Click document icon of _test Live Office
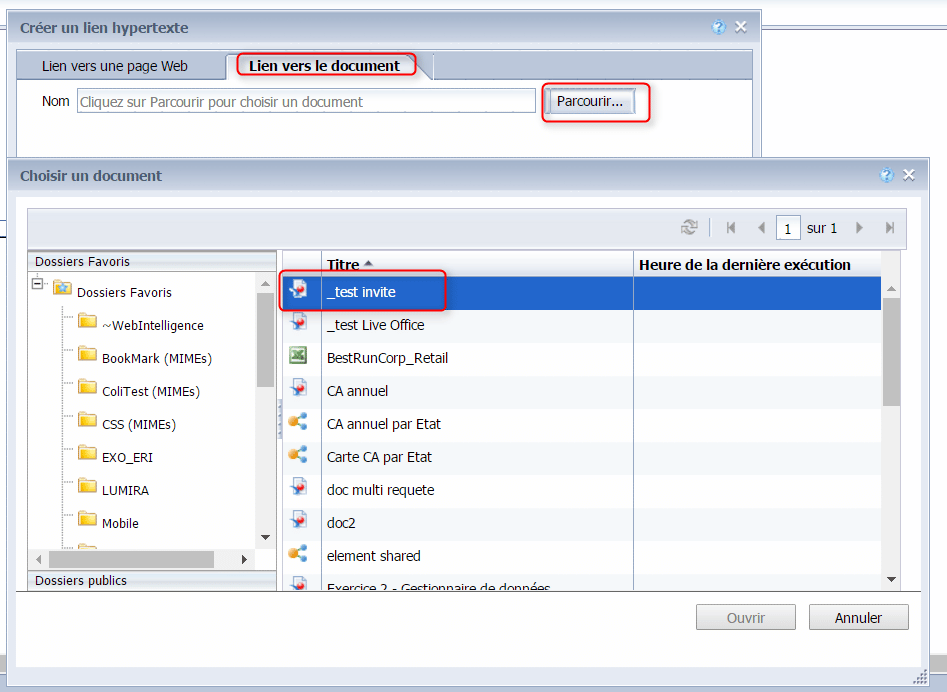Viewport: 947px width, 692px height. coord(298,322)
